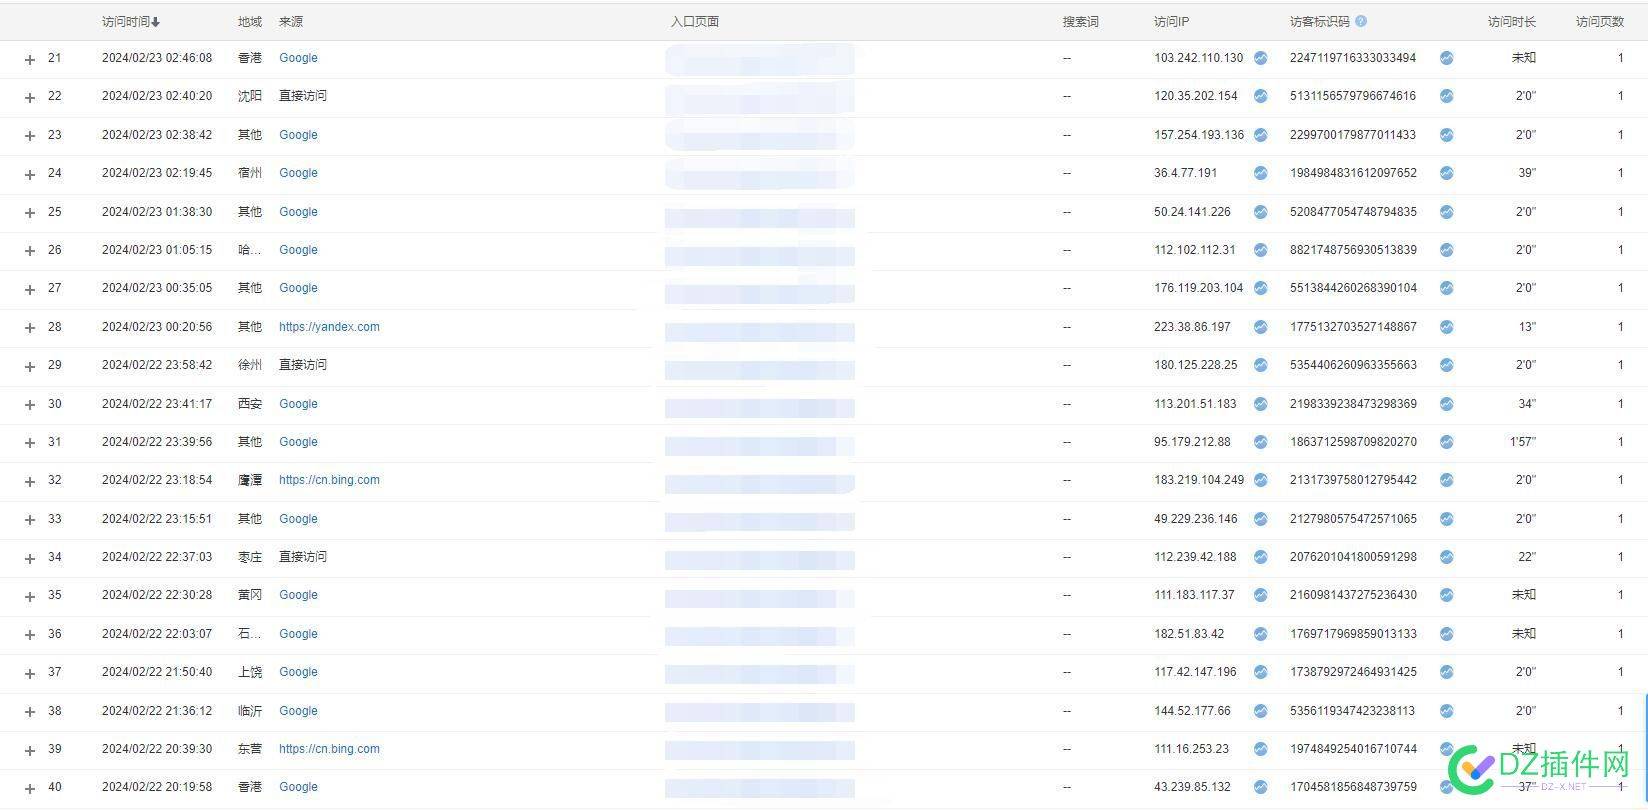Click the 访问IP column header
The image size is (1648, 810).
pyautogui.click(x=1171, y=21)
